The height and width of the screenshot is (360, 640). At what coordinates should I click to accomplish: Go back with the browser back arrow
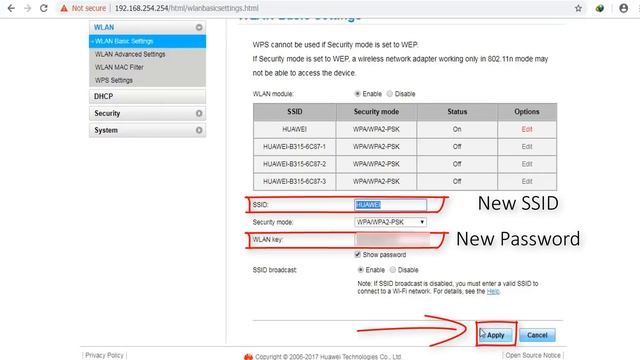click(11, 8)
